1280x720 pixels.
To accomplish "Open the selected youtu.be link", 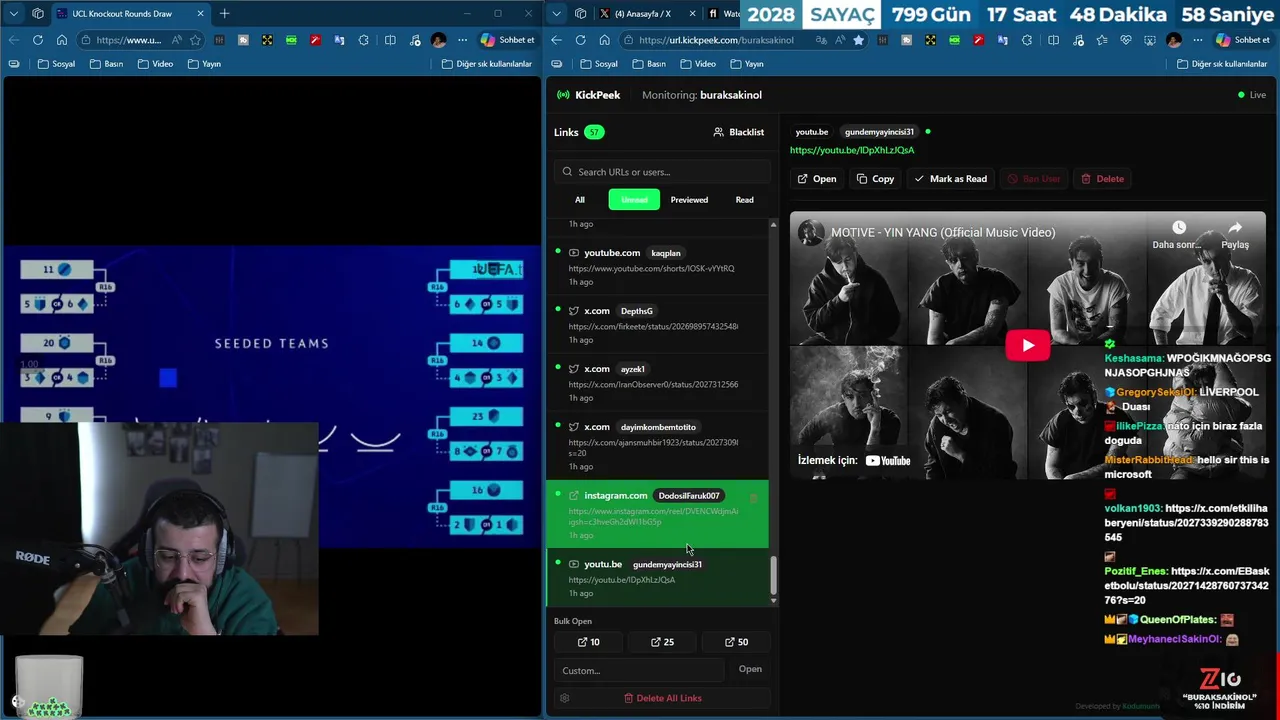I will tap(815, 179).
